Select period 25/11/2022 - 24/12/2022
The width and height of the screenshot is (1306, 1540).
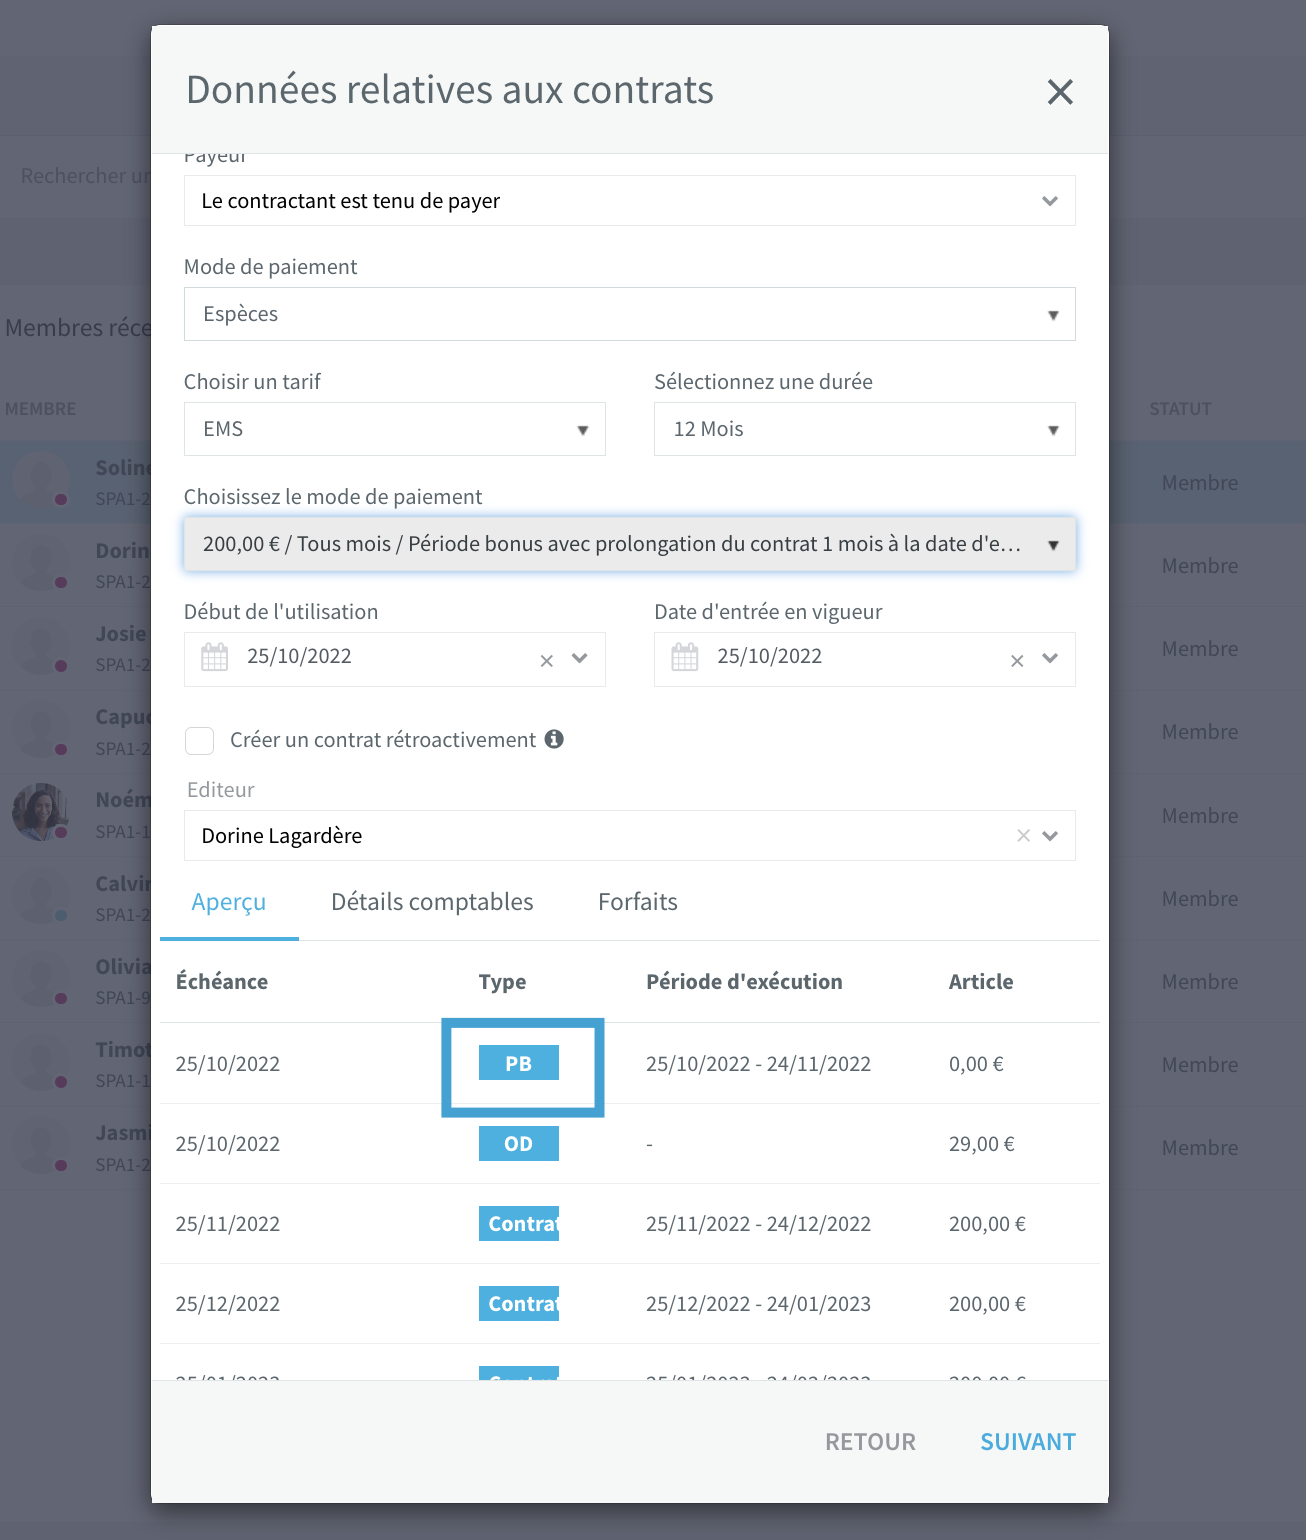pos(758,1224)
